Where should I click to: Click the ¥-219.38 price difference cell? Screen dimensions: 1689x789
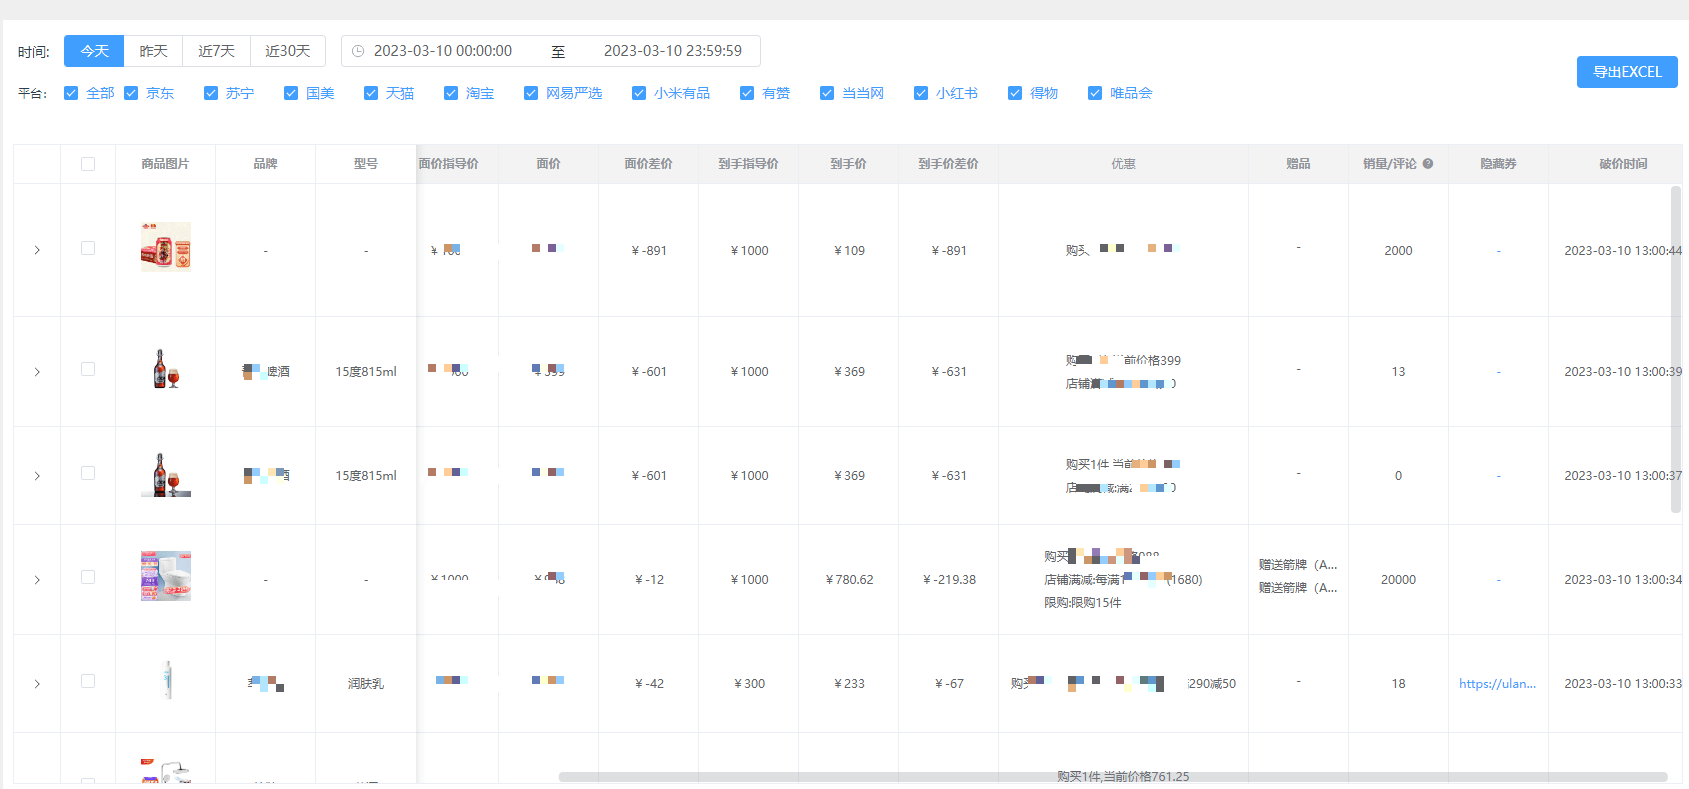[949, 580]
